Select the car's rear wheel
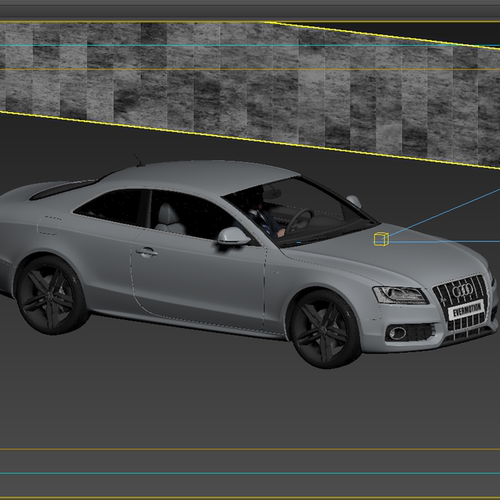The image size is (500, 500). tap(51, 296)
